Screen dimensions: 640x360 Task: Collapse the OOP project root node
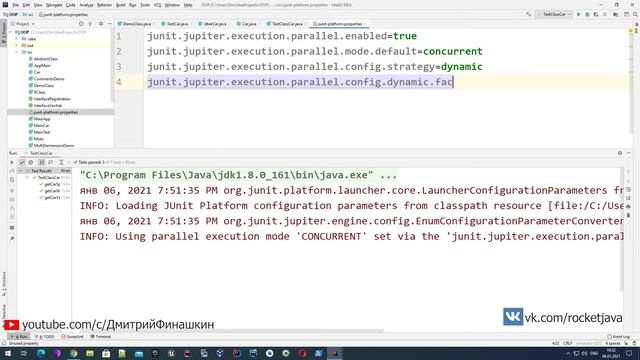[11, 32]
